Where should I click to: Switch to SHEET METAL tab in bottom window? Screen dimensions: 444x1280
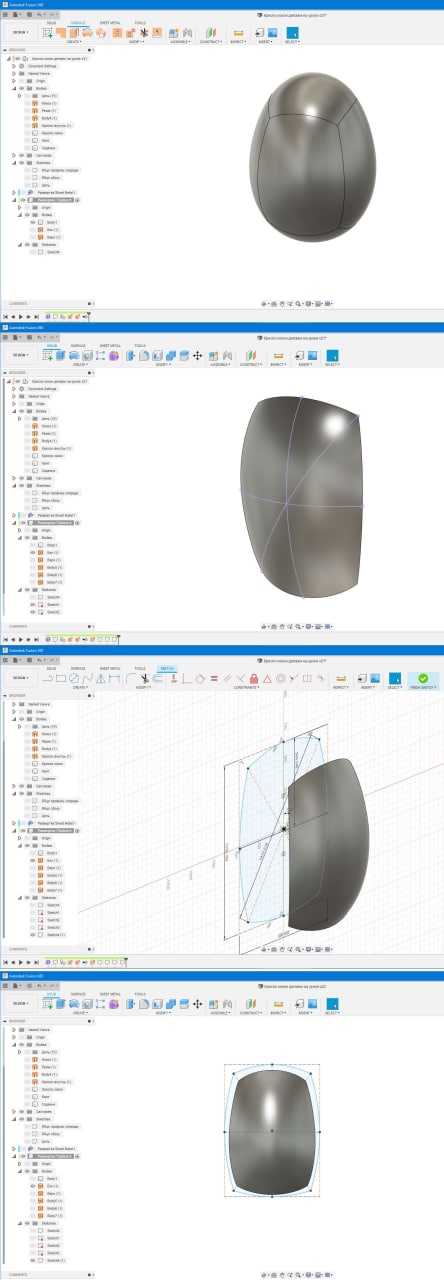(x=110, y=992)
